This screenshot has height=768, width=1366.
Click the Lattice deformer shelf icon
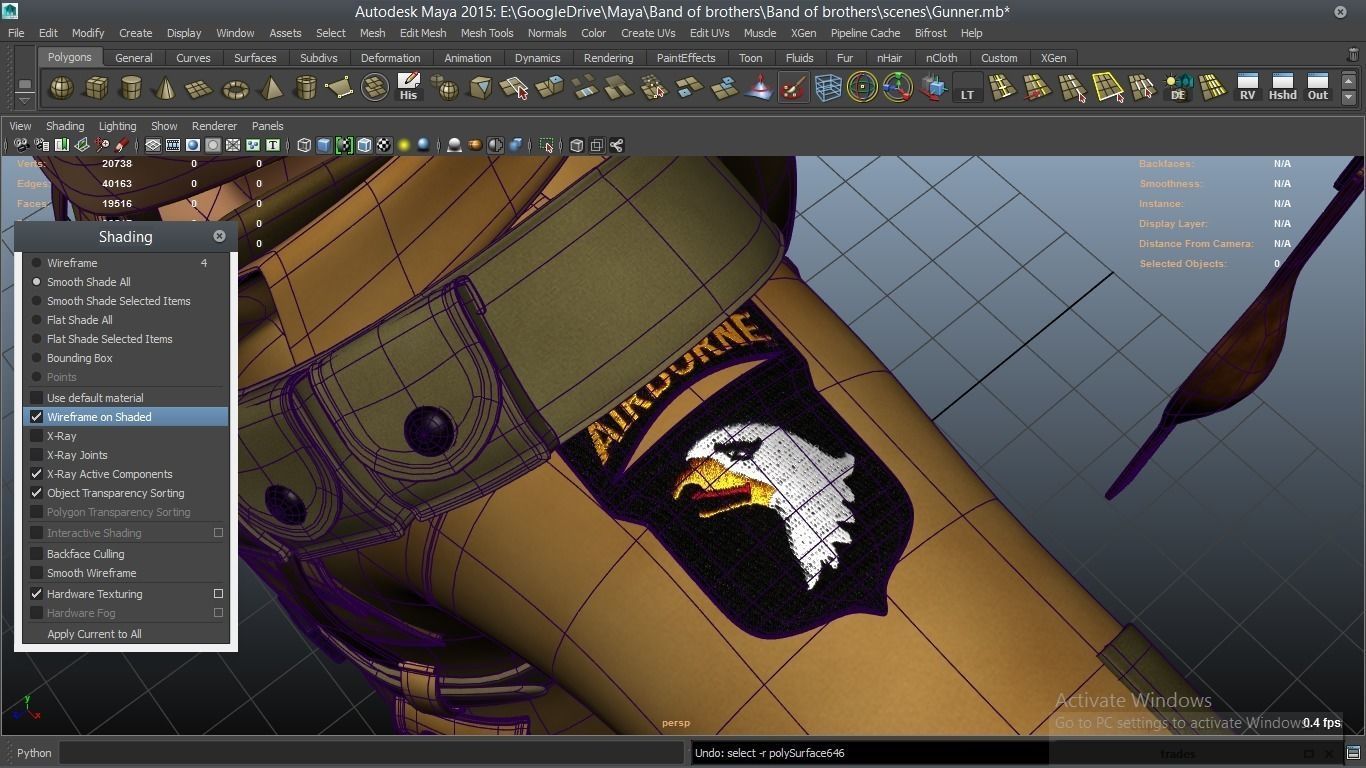point(828,88)
